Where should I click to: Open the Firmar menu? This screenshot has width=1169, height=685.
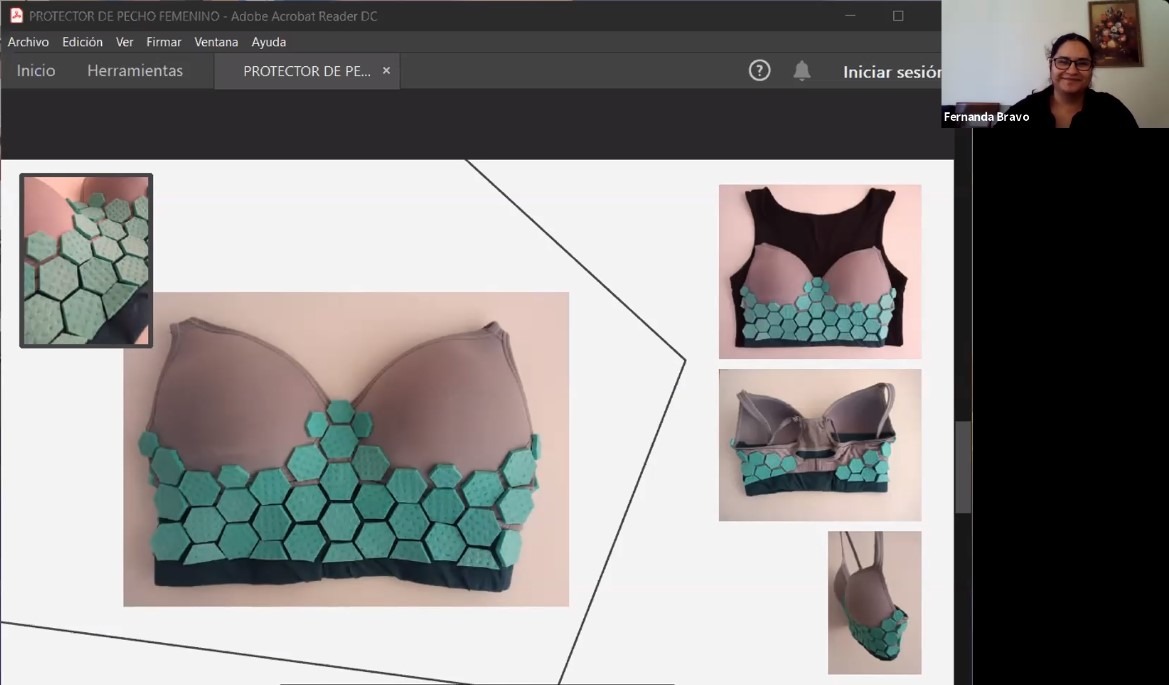164,42
